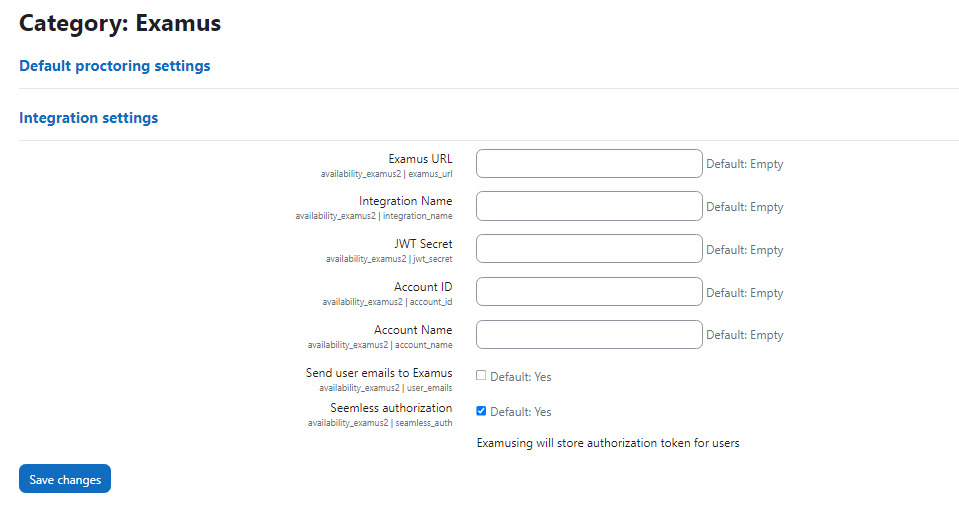The height and width of the screenshot is (530, 959).
Task: Click text availability_examus2 | examus_url
Action: (387, 174)
